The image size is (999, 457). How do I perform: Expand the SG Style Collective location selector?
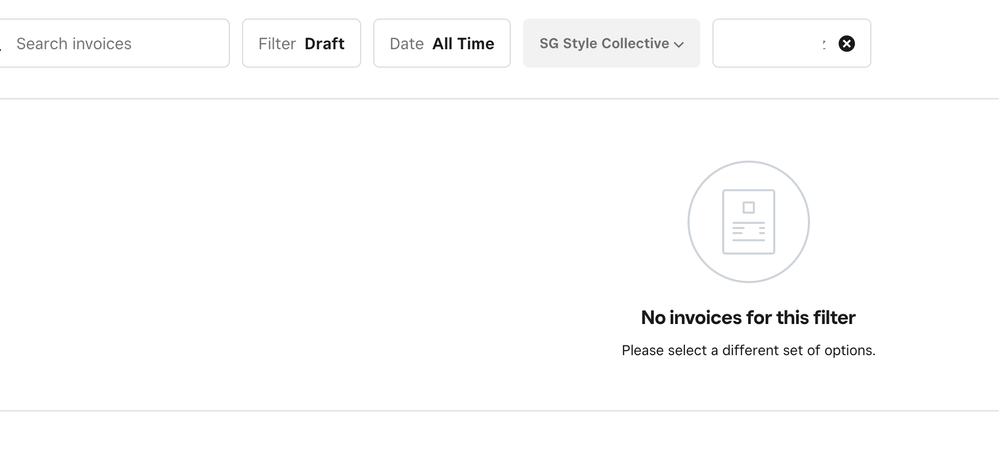coord(611,44)
